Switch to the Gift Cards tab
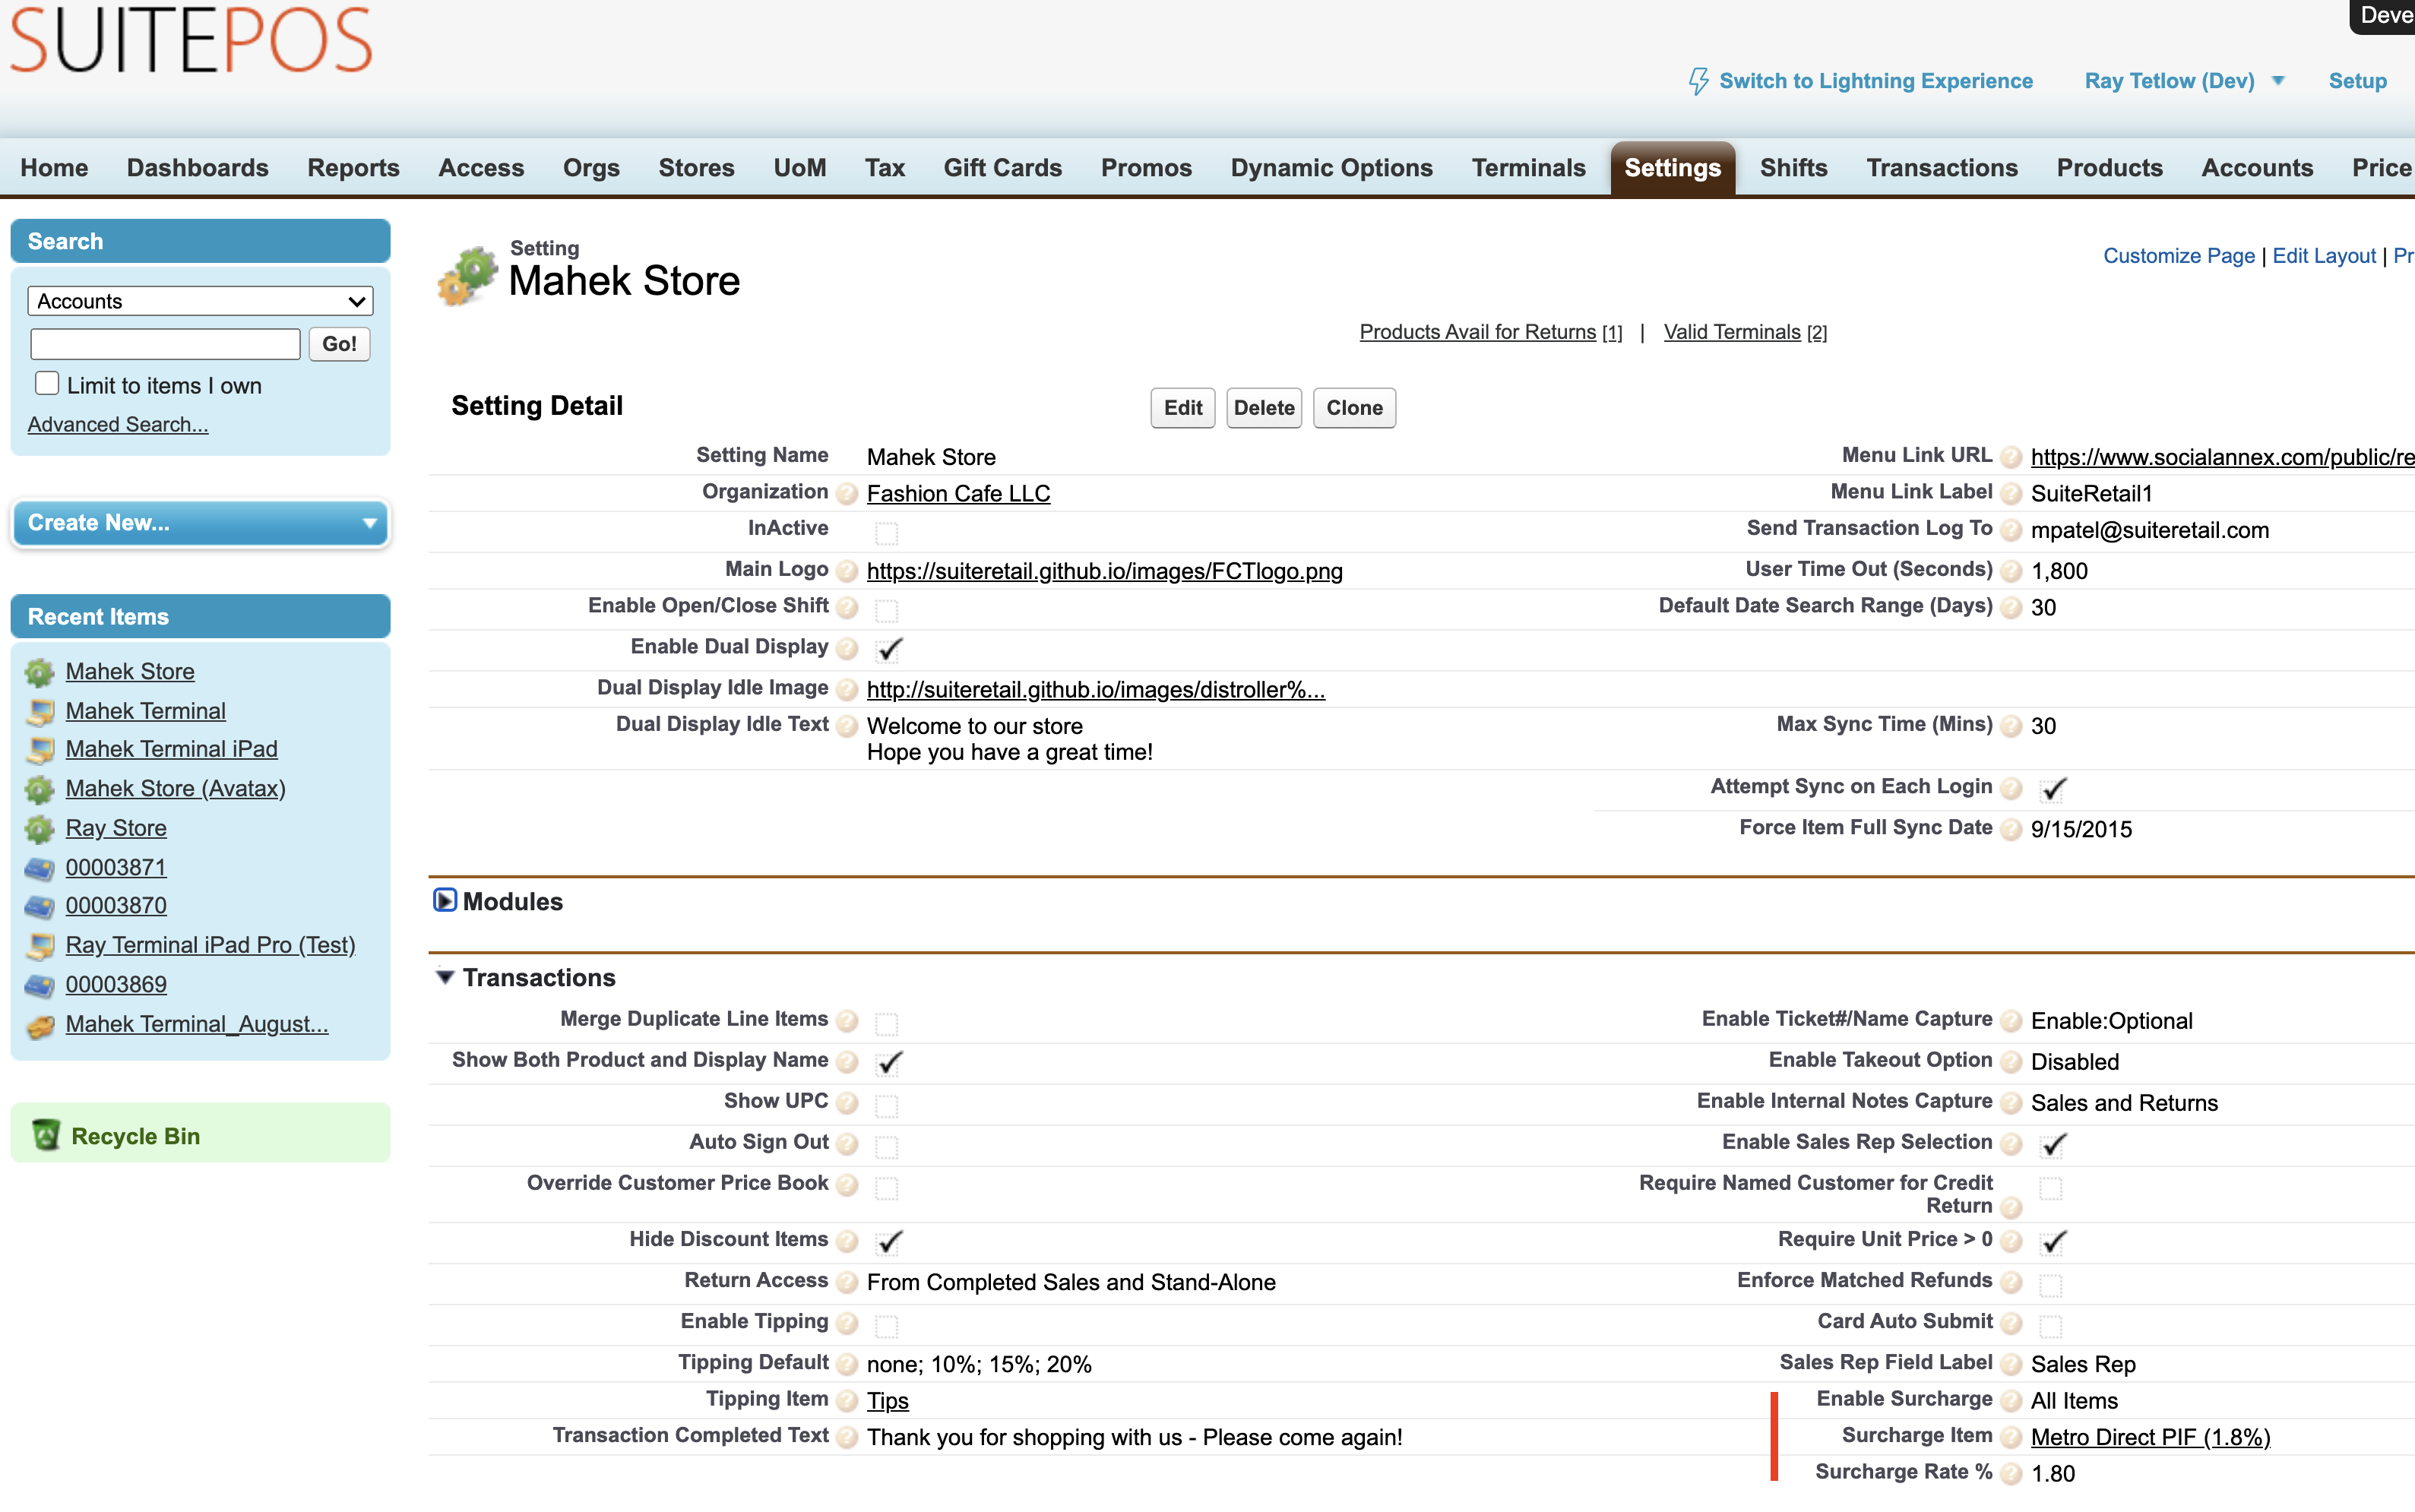This screenshot has height=1512, width=2415. (1002, 168)
